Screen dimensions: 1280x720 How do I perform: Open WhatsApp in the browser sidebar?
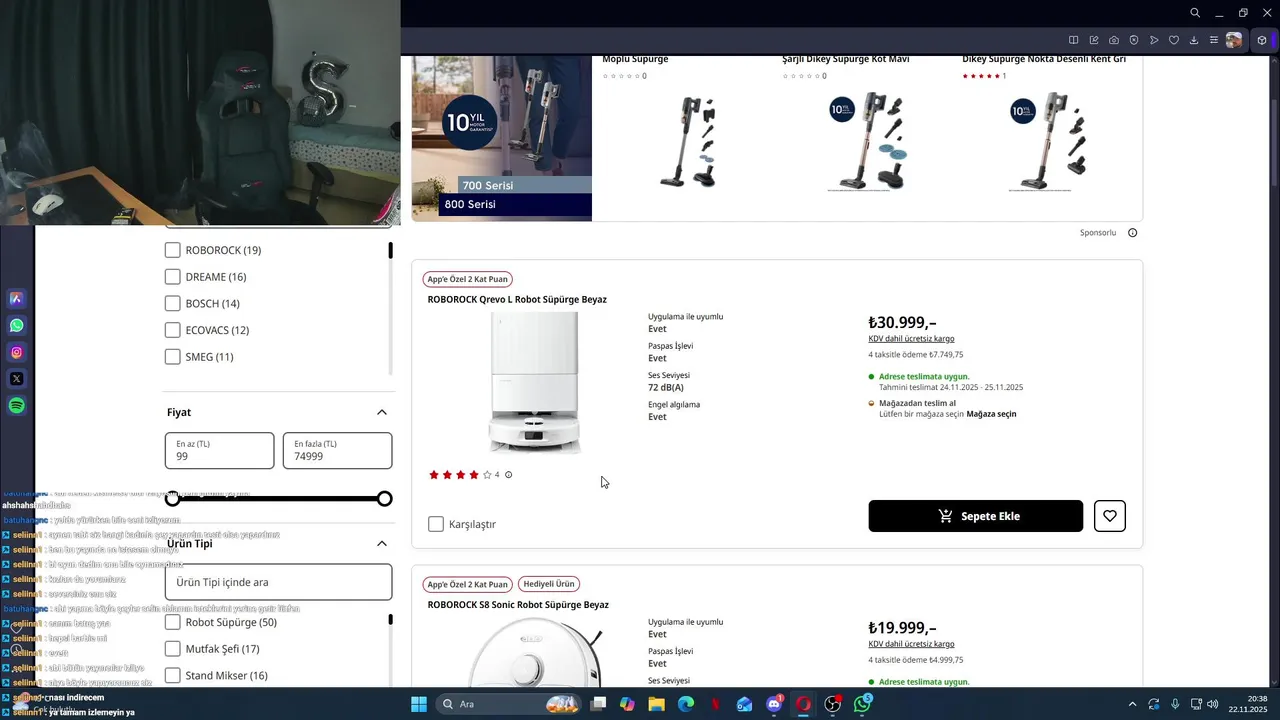(x=17, y=325)
